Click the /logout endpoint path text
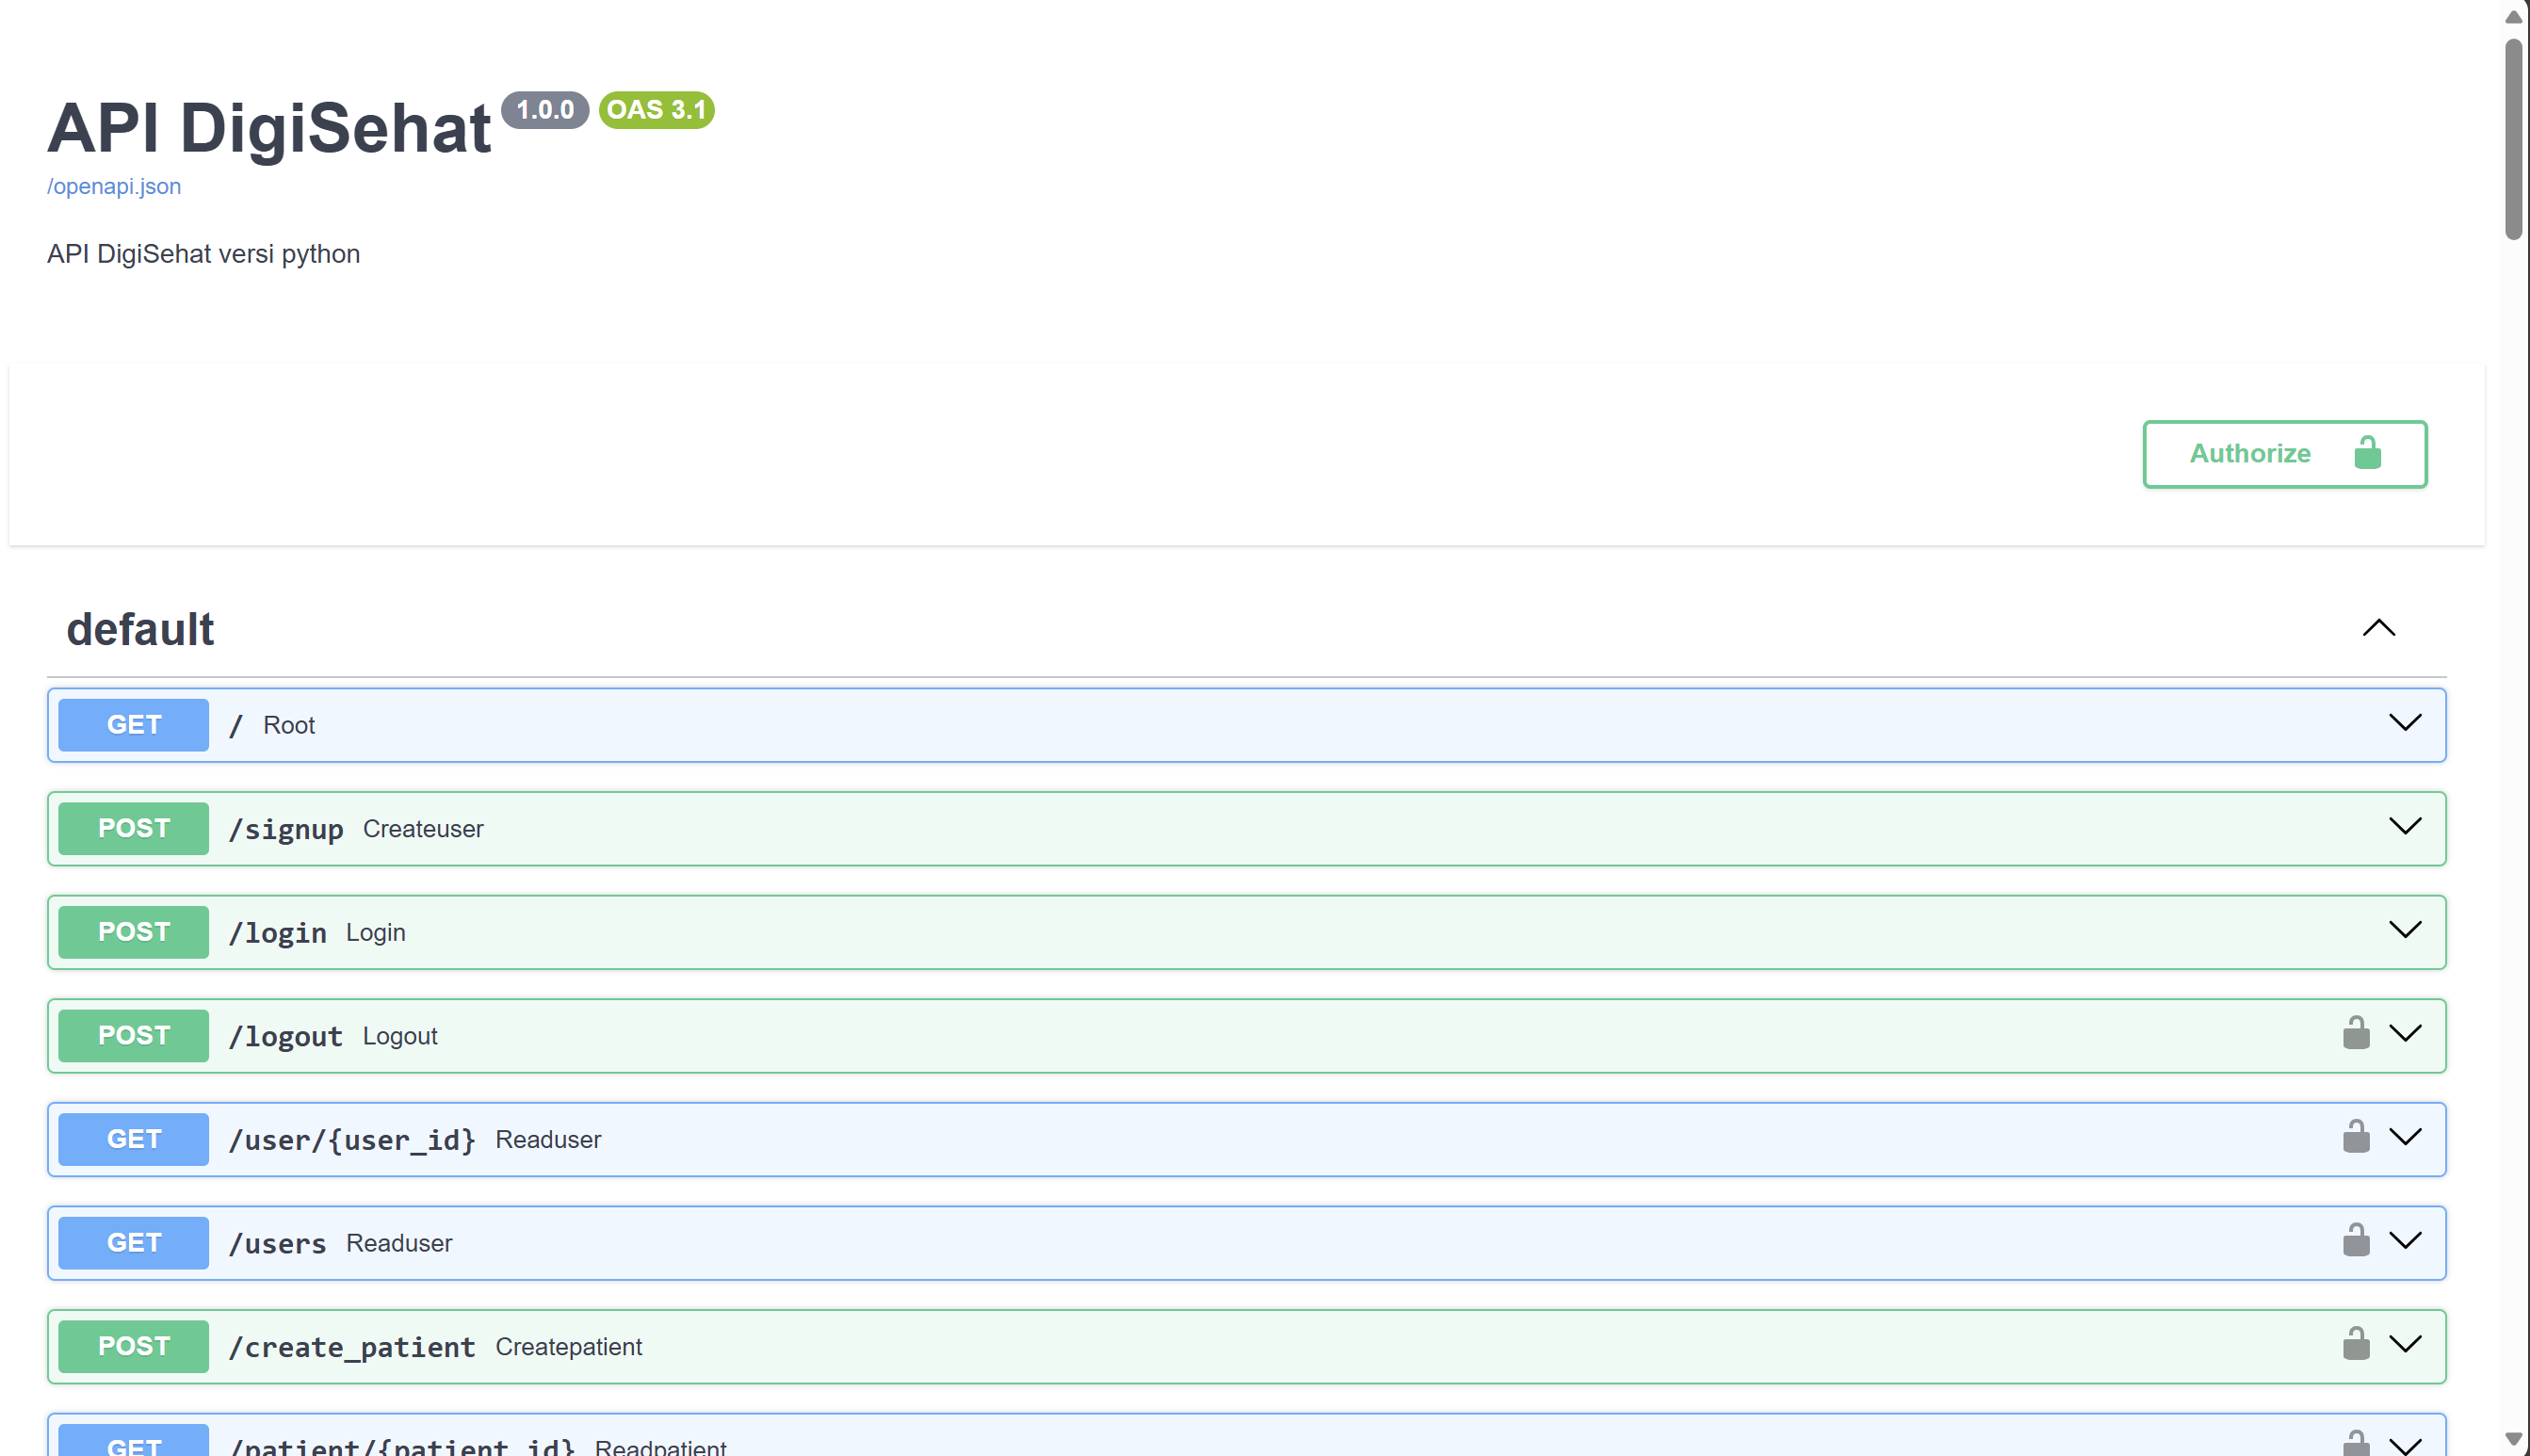This screenshot has width=2530, height=1456. (x=285, y=1036)
